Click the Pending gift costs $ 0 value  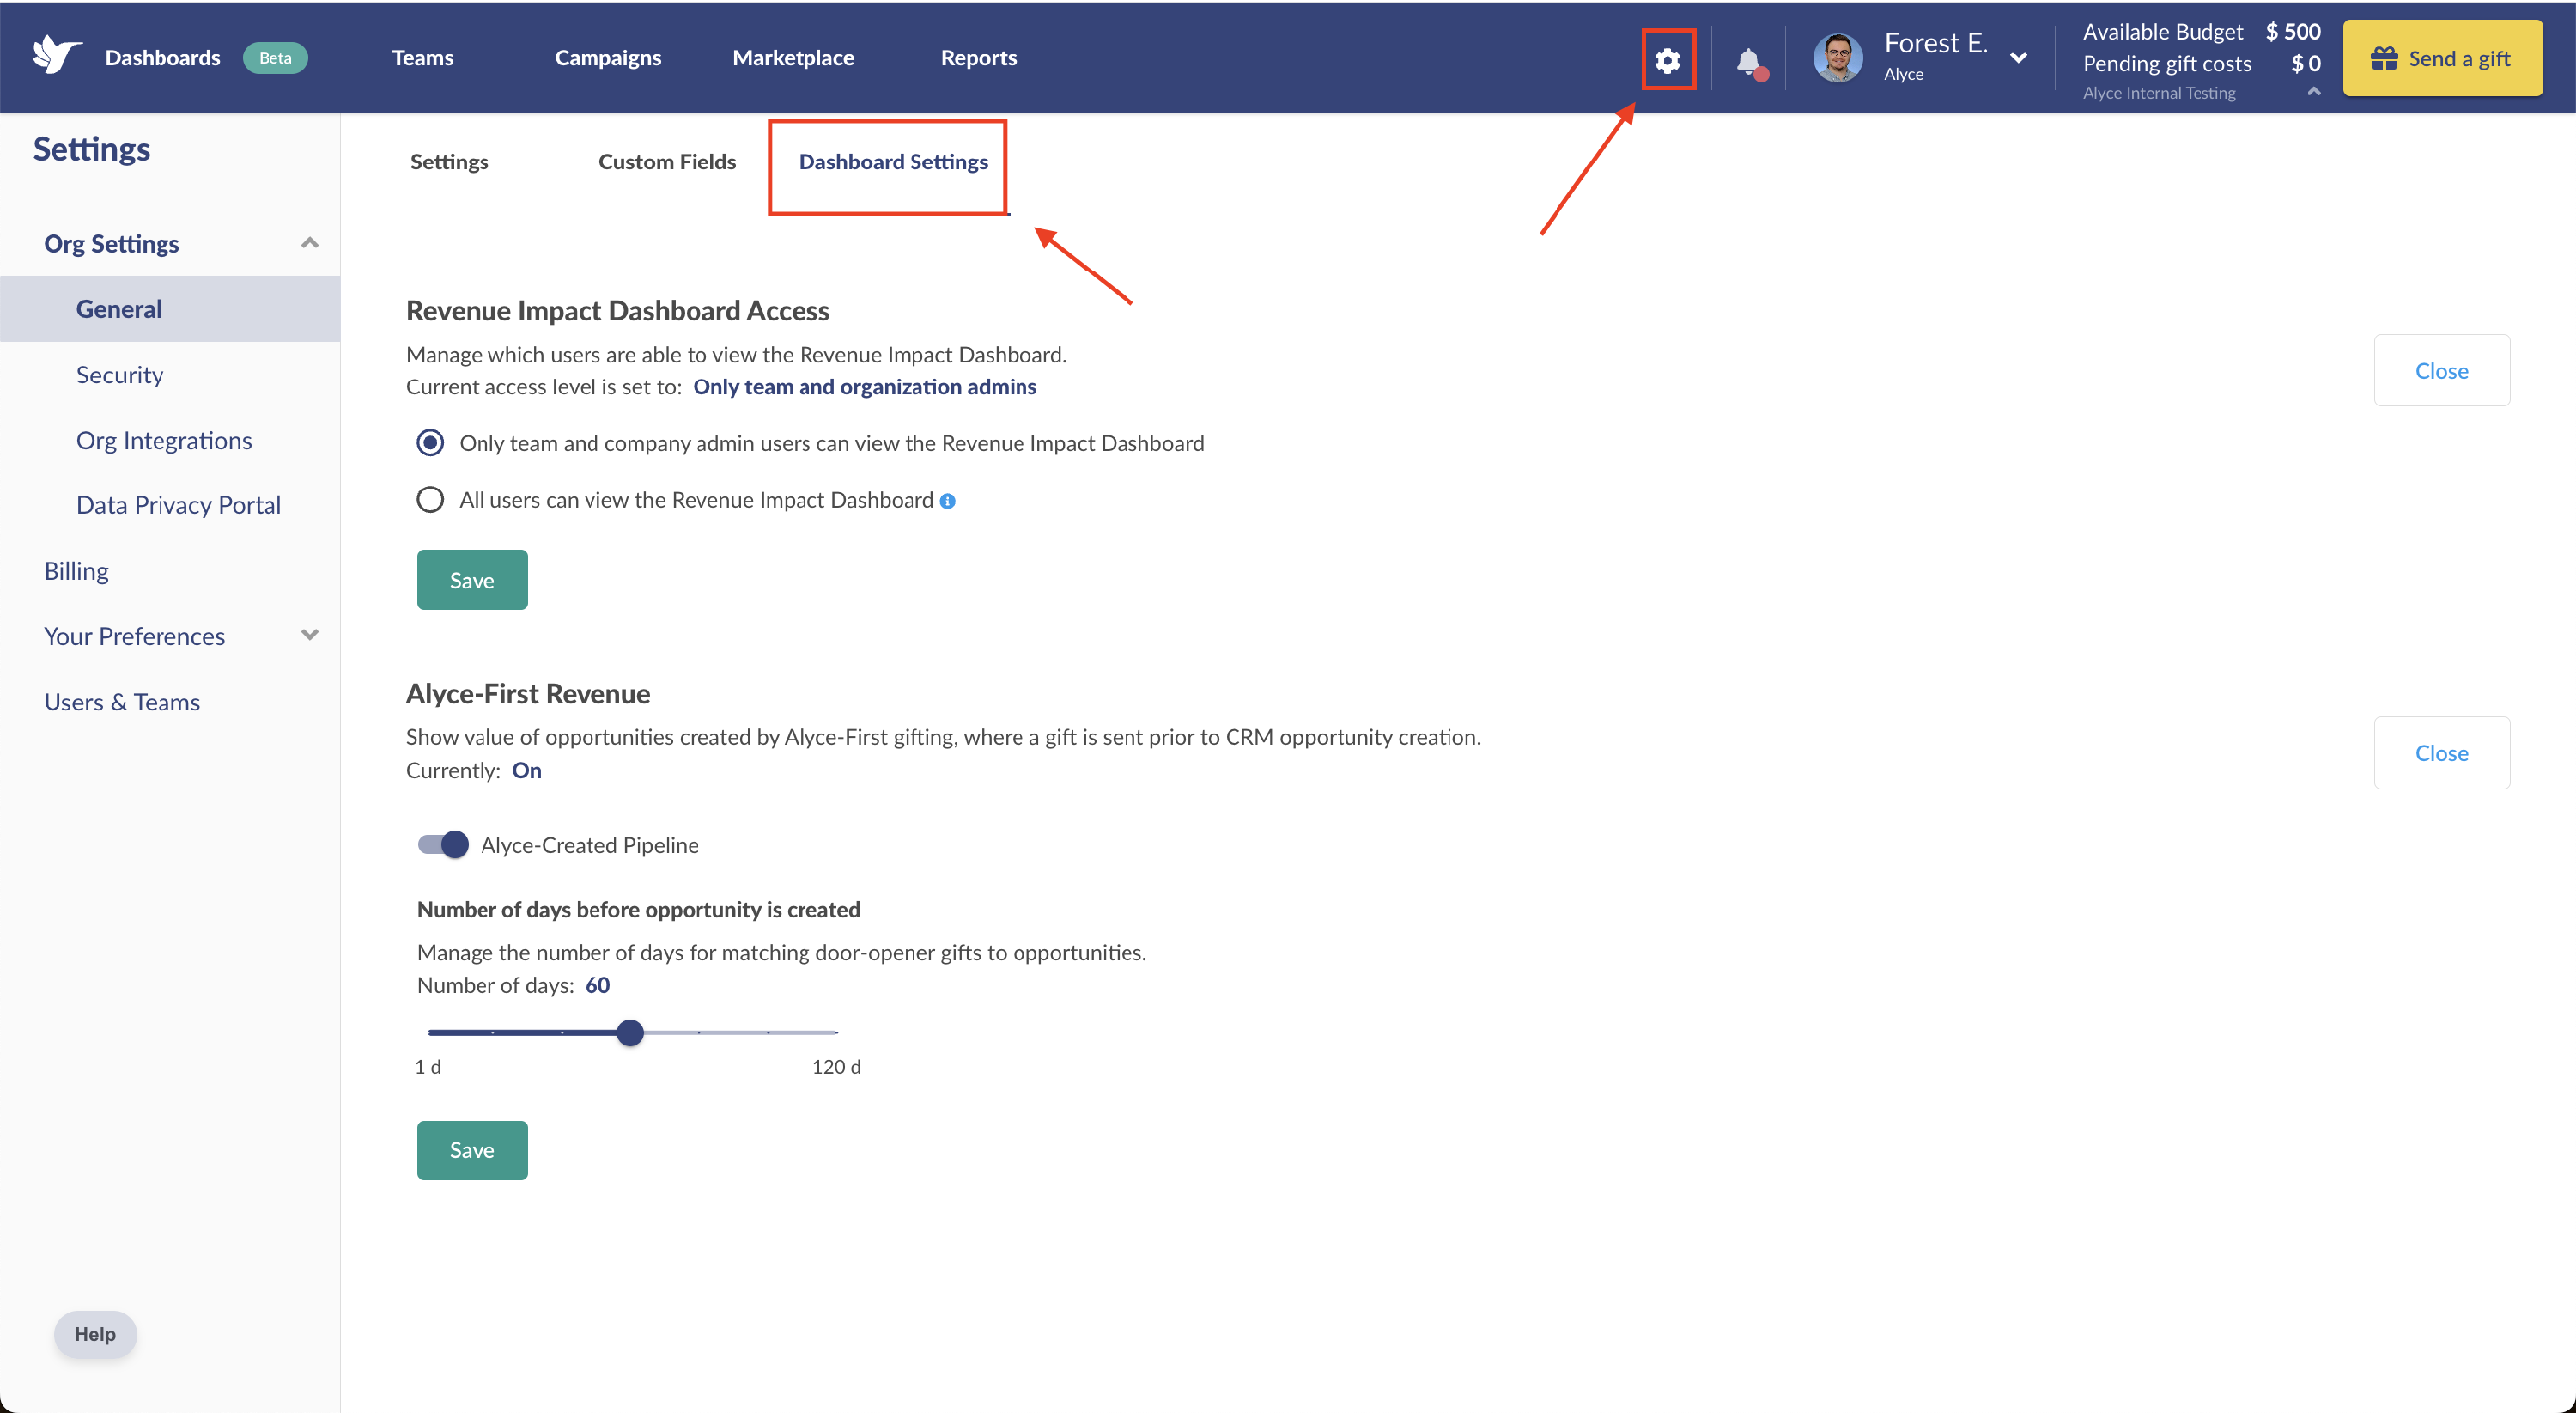[x=2305, y=63]
